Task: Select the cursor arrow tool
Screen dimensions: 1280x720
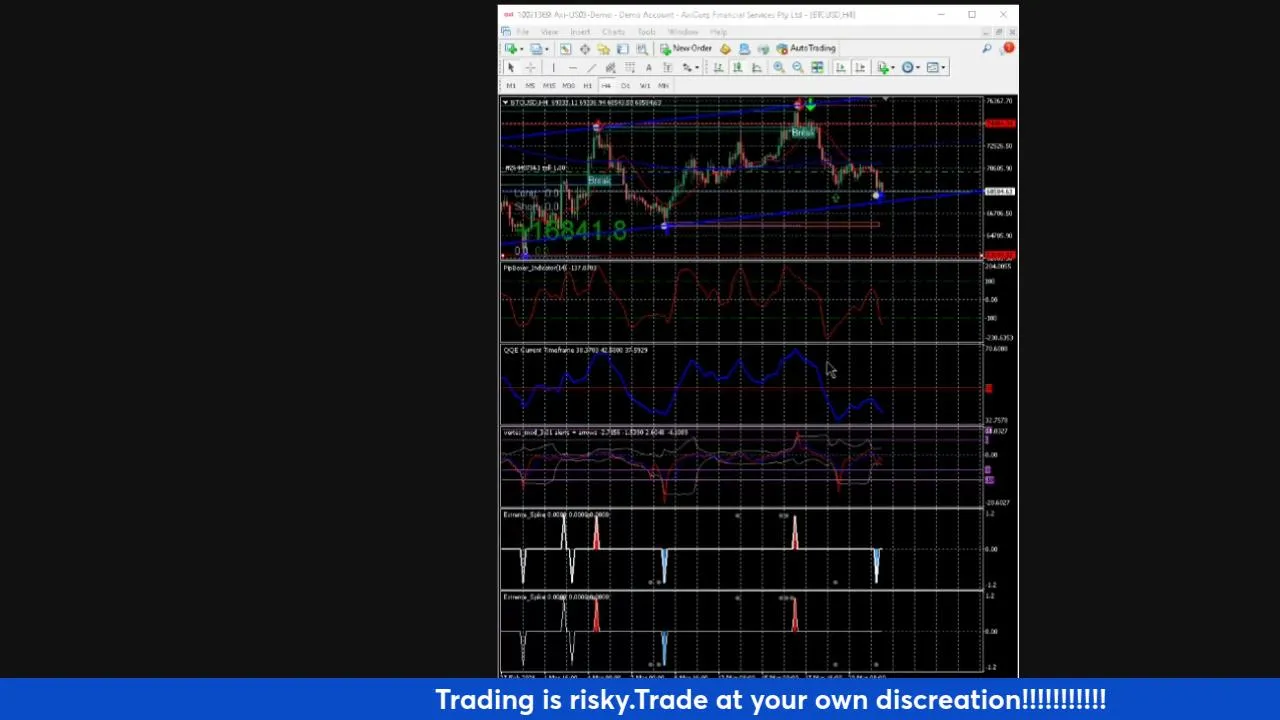Action: pyautogui.click(x=511, y=67)
